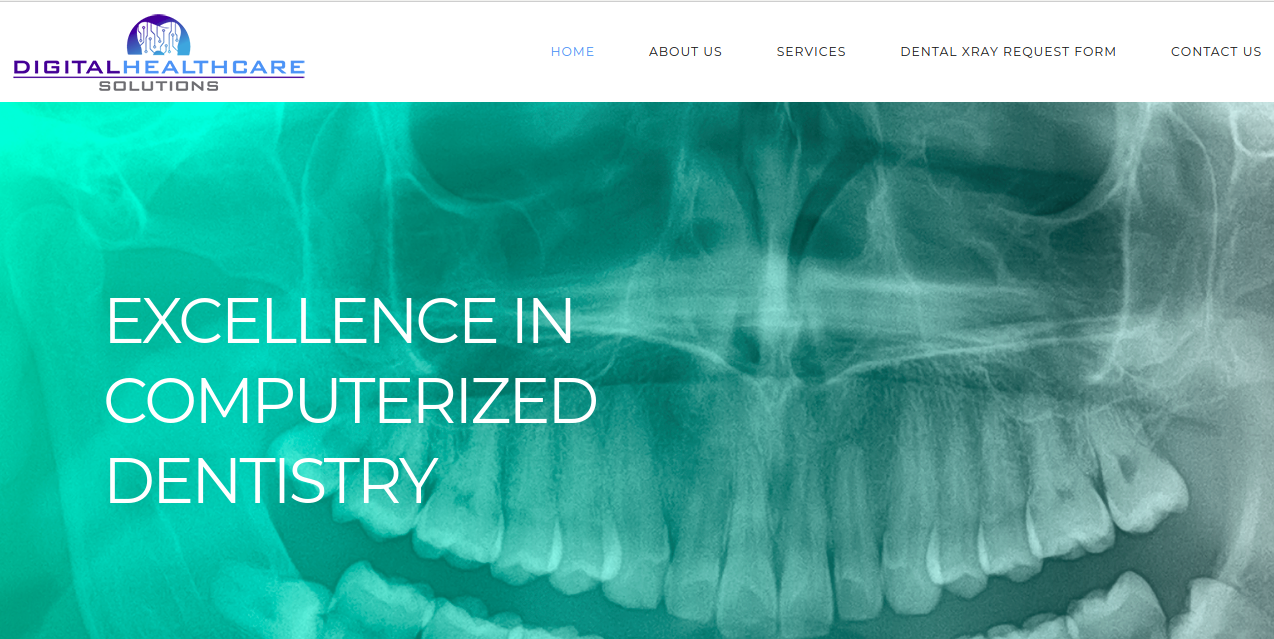Click the DENTISTRY heading word
Image resolution: width=1274 pixels, height=639 pixels.
(x=271, y=480)
